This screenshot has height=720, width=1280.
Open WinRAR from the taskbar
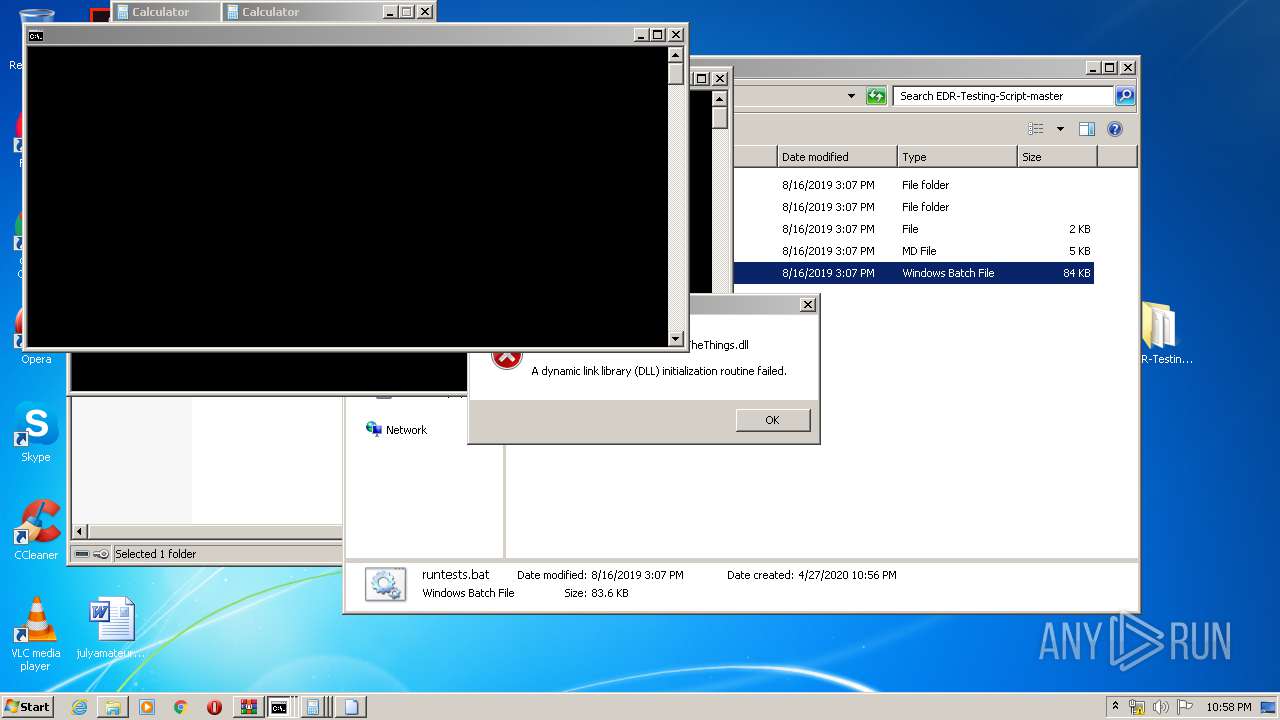[248, 707]
